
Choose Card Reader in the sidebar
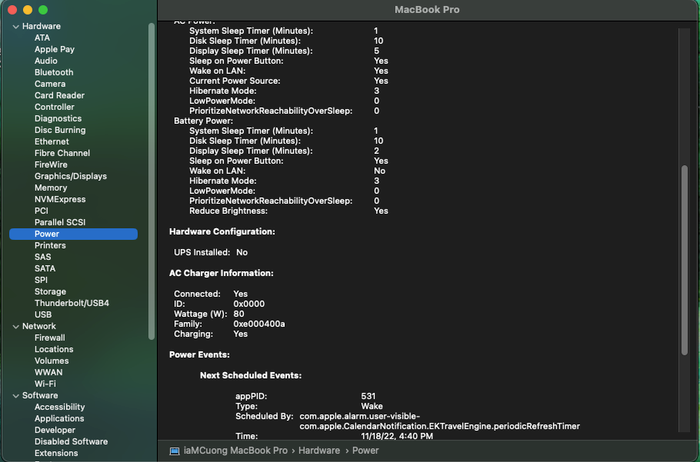[x=59, y=96]
